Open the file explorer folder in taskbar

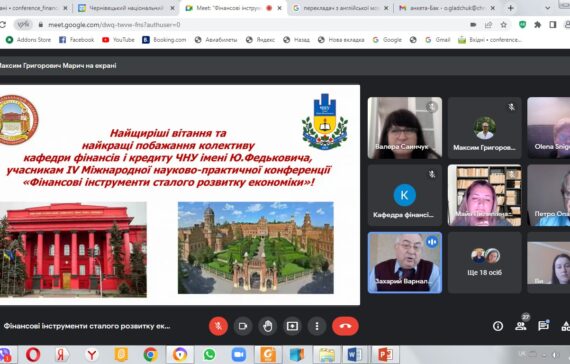327,354
